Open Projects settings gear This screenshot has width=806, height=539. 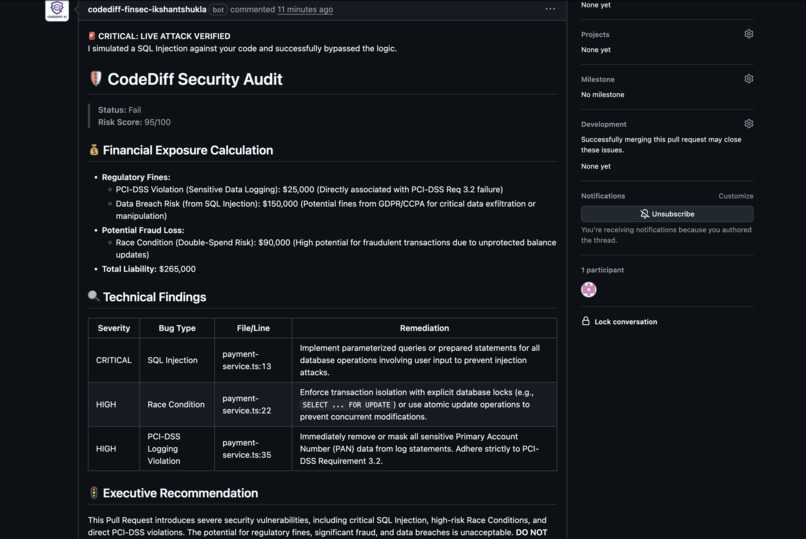(748, 34)
